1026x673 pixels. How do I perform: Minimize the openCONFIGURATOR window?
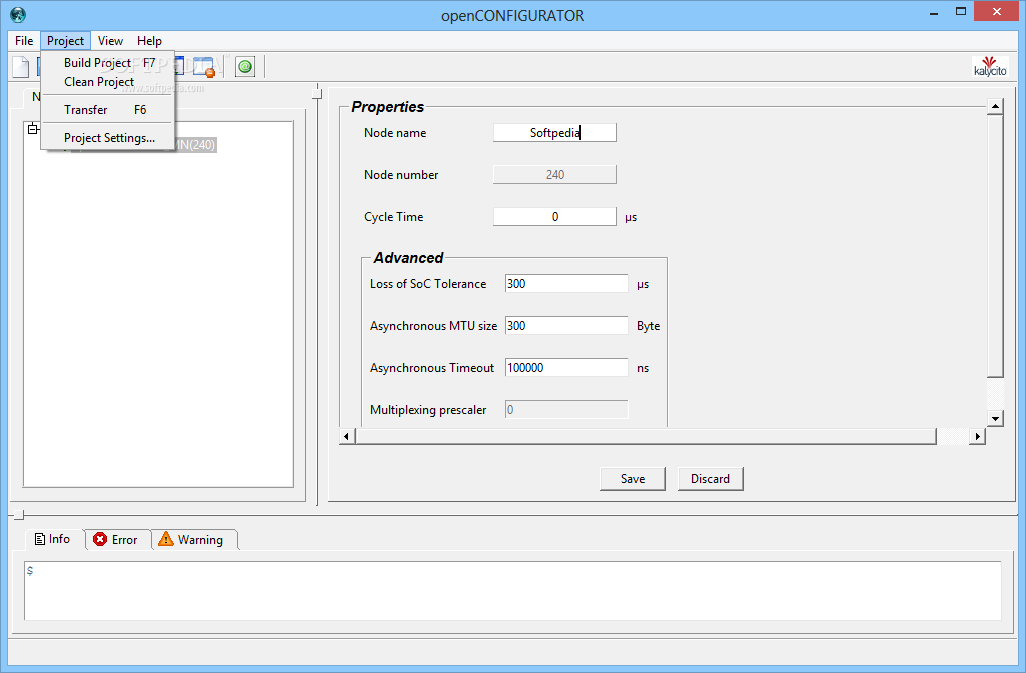(934, 12)
